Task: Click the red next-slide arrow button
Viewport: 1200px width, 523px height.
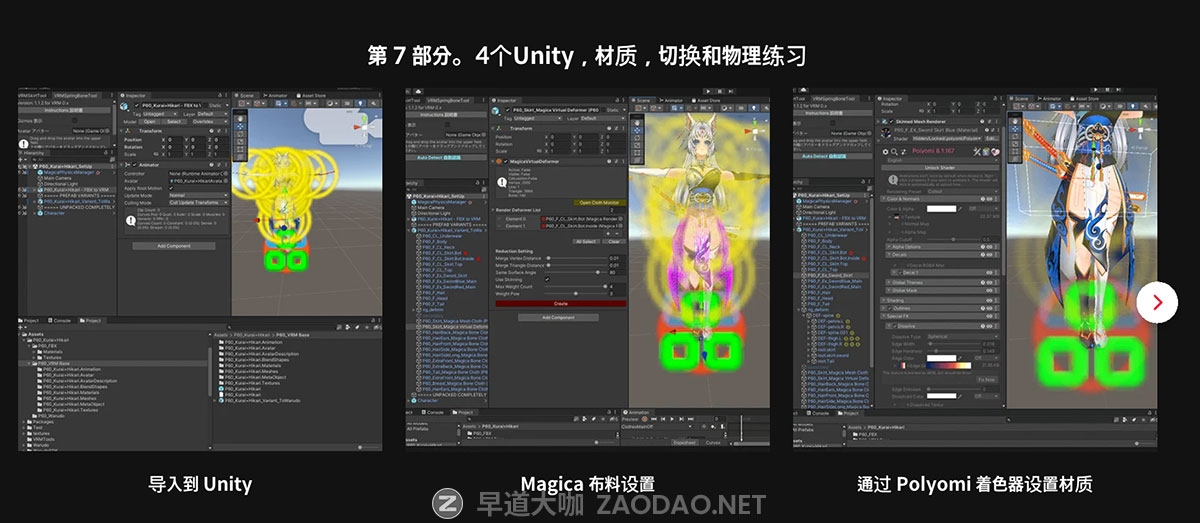Action: pyautogui.click(x=1158, y=302)
